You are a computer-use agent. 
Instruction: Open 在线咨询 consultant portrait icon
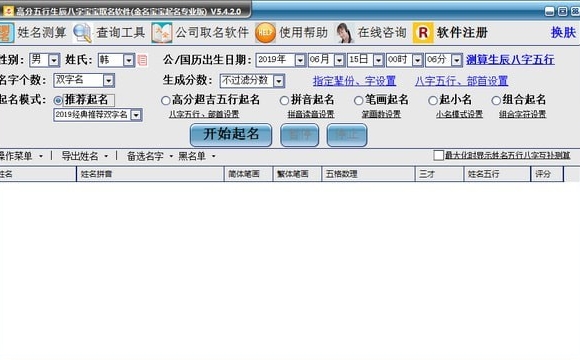point(344,33)
